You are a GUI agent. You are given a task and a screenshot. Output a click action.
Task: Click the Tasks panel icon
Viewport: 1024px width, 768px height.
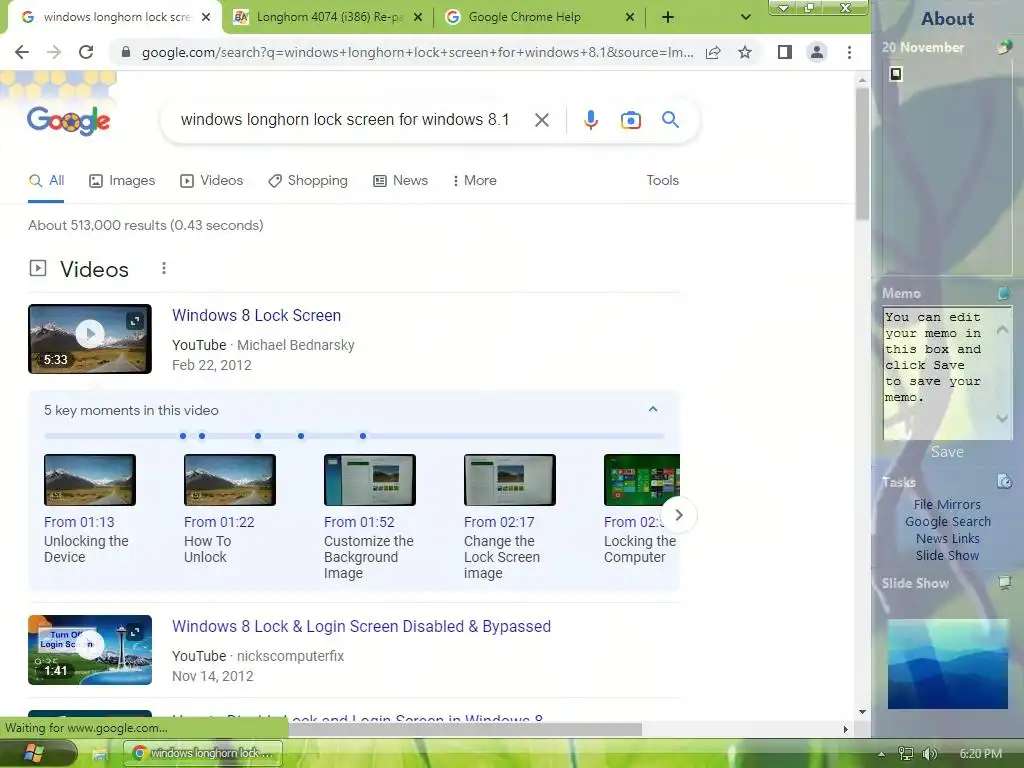[1004, 481]
